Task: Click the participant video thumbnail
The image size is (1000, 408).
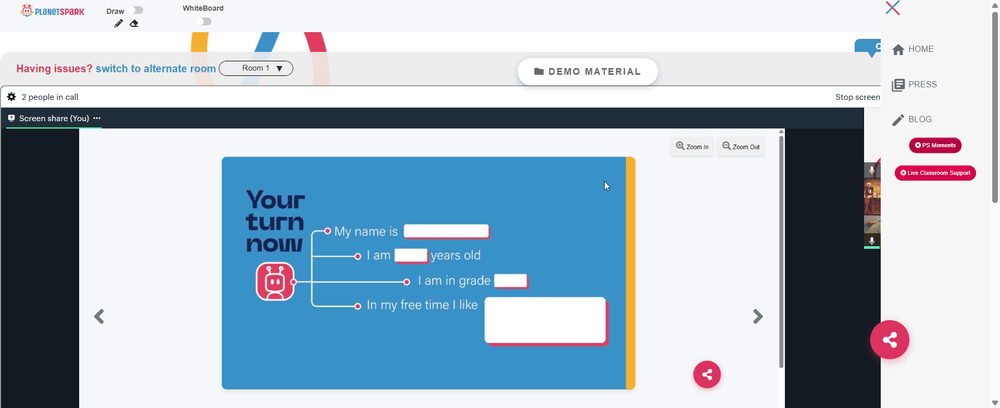Action: [872, 206]
